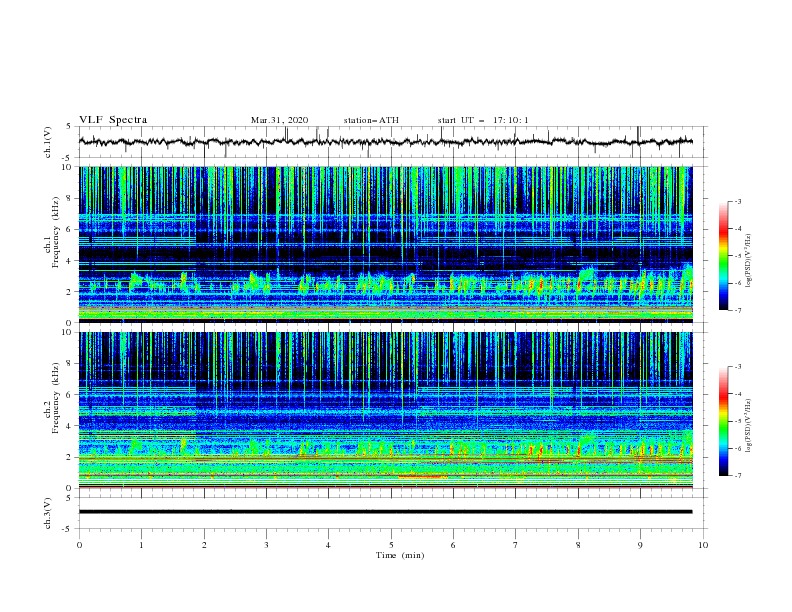Click the "3" tick on time axis

click(x=266, y=545)
